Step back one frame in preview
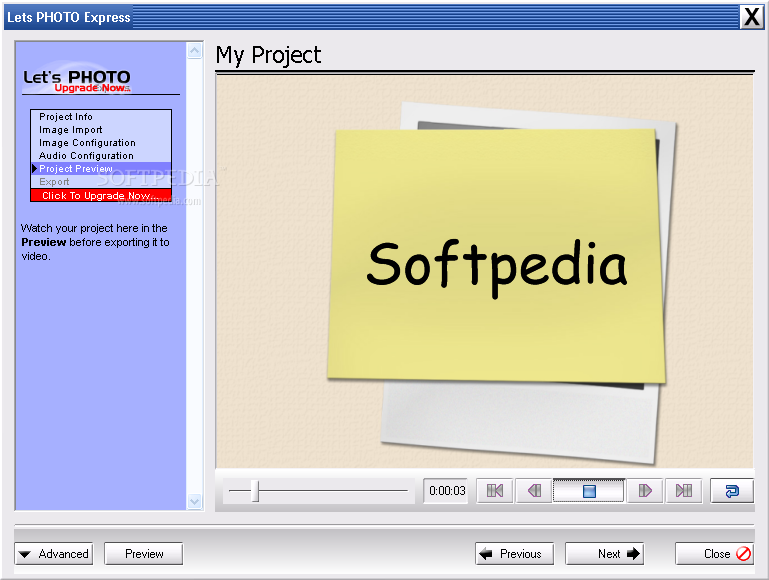 534,491
